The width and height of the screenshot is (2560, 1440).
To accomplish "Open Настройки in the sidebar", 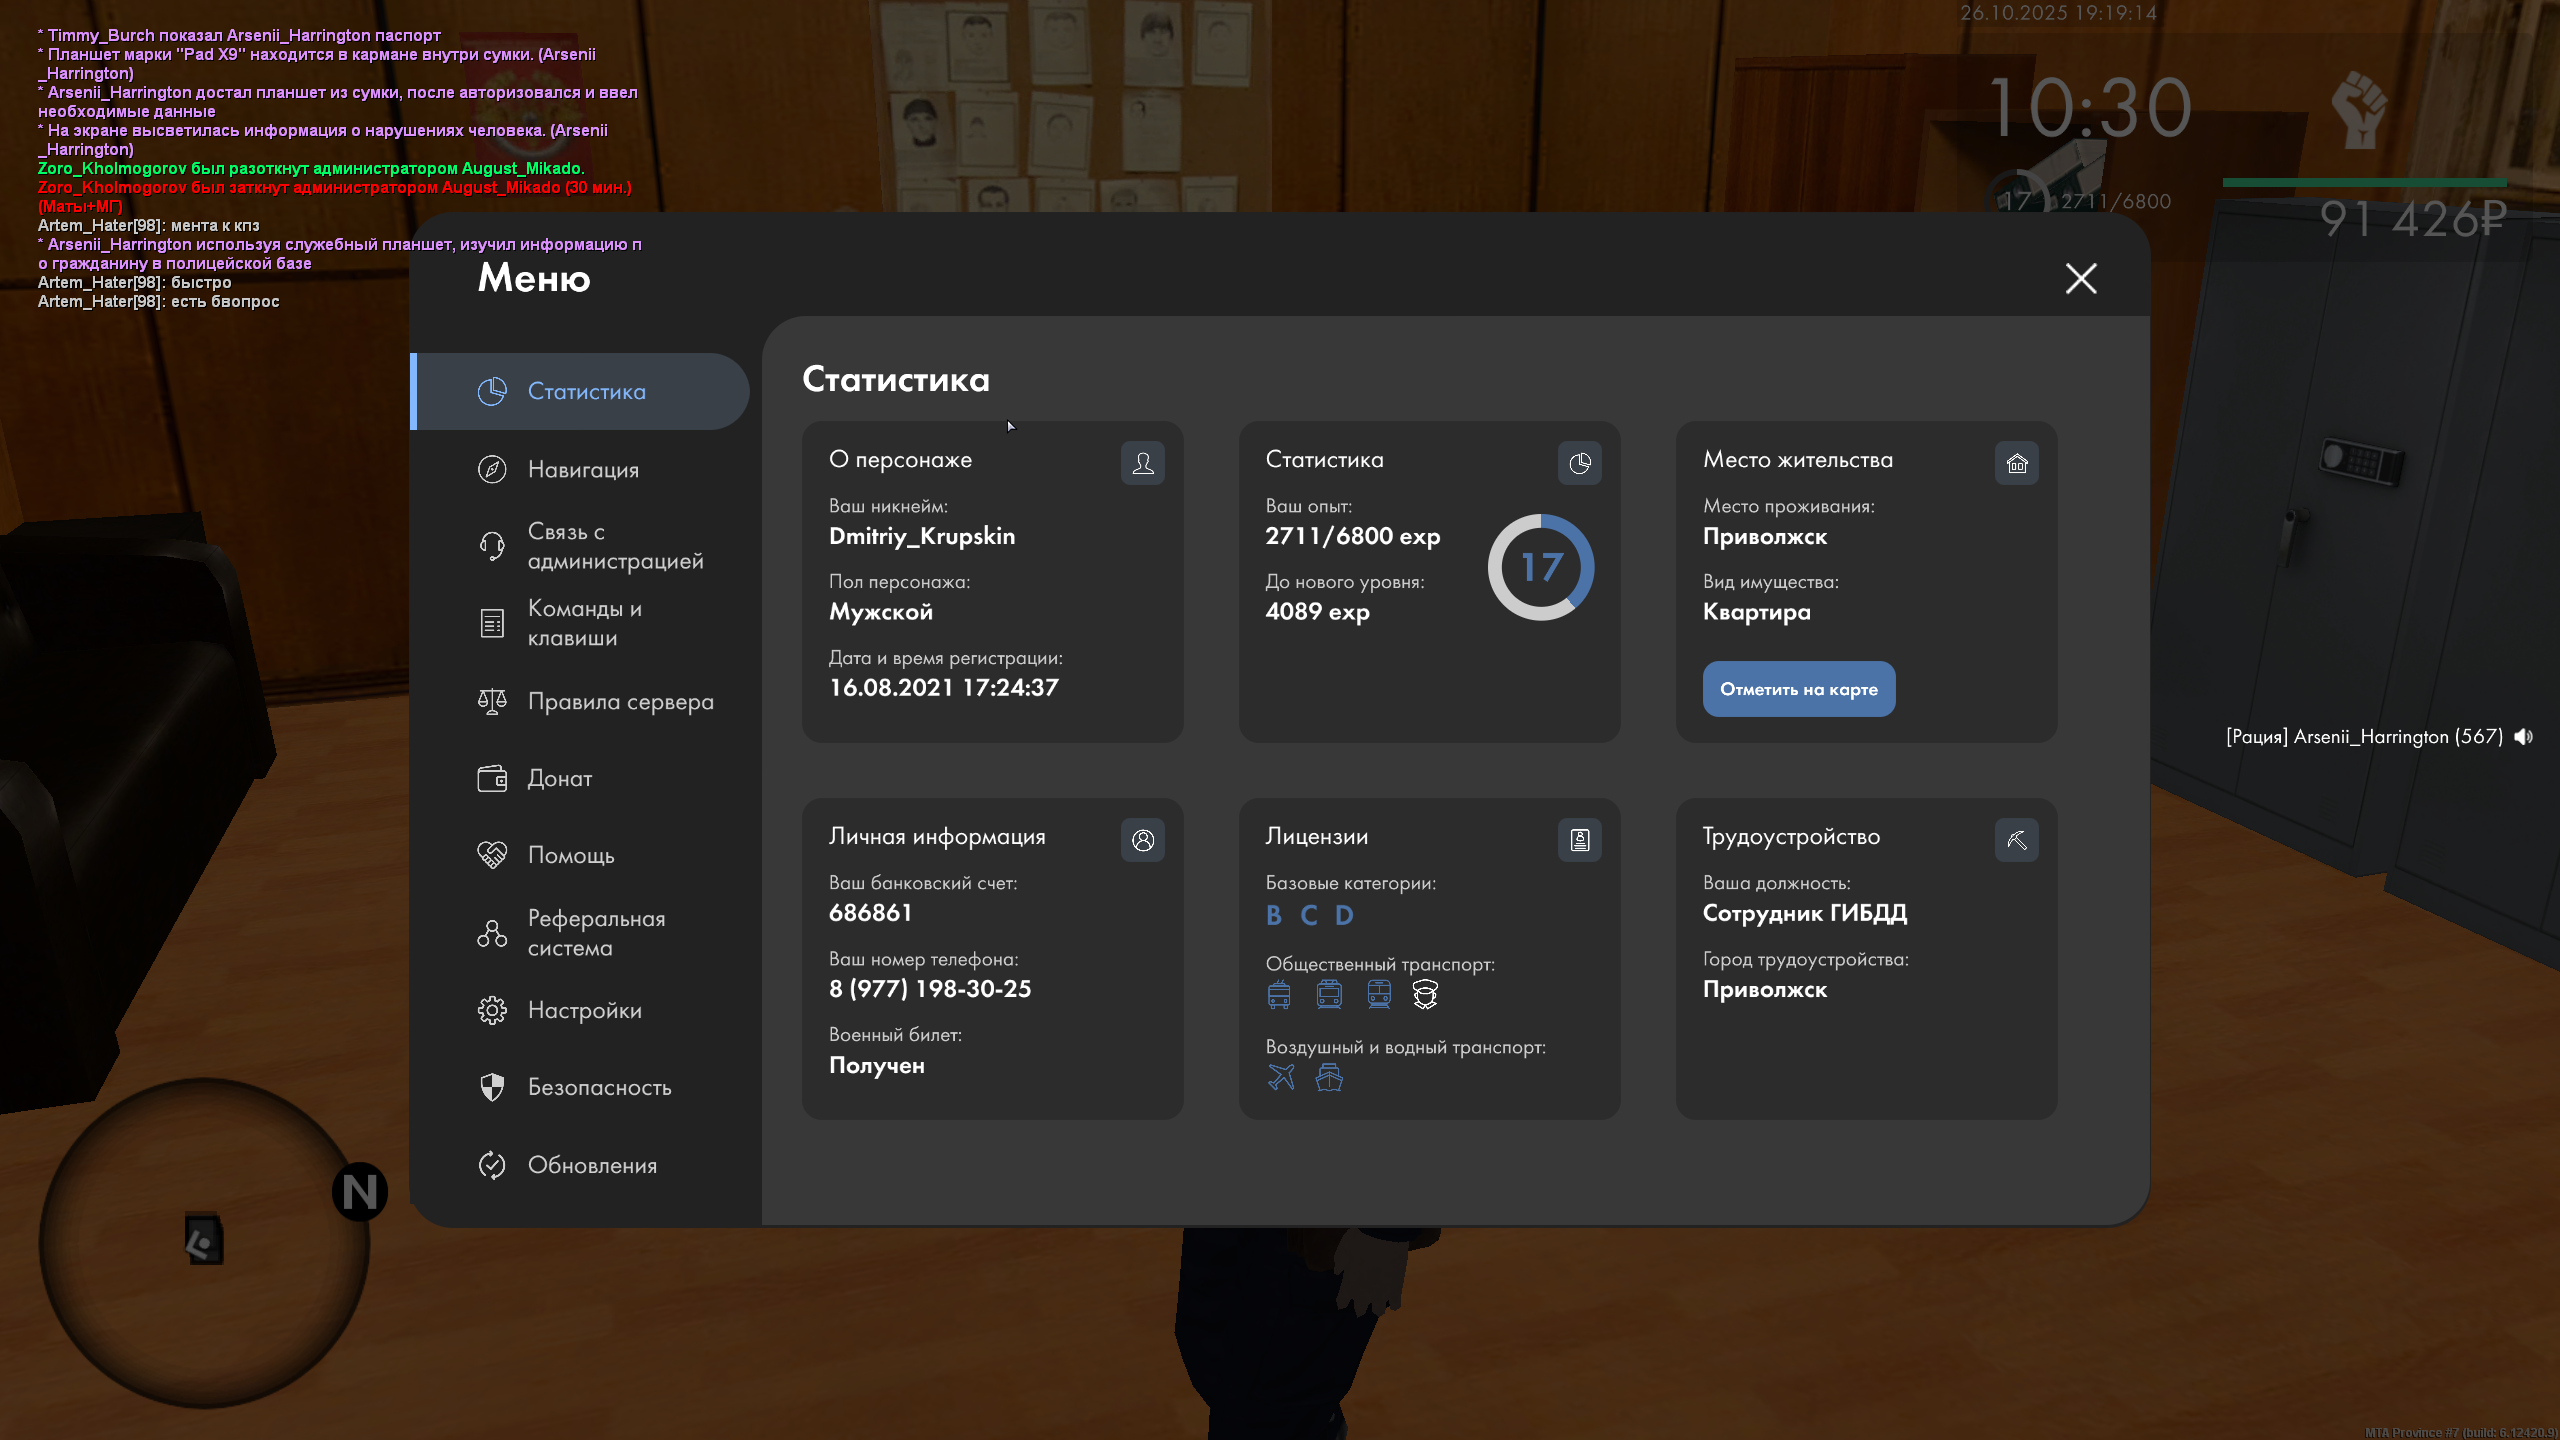I will click(584, 1010).
